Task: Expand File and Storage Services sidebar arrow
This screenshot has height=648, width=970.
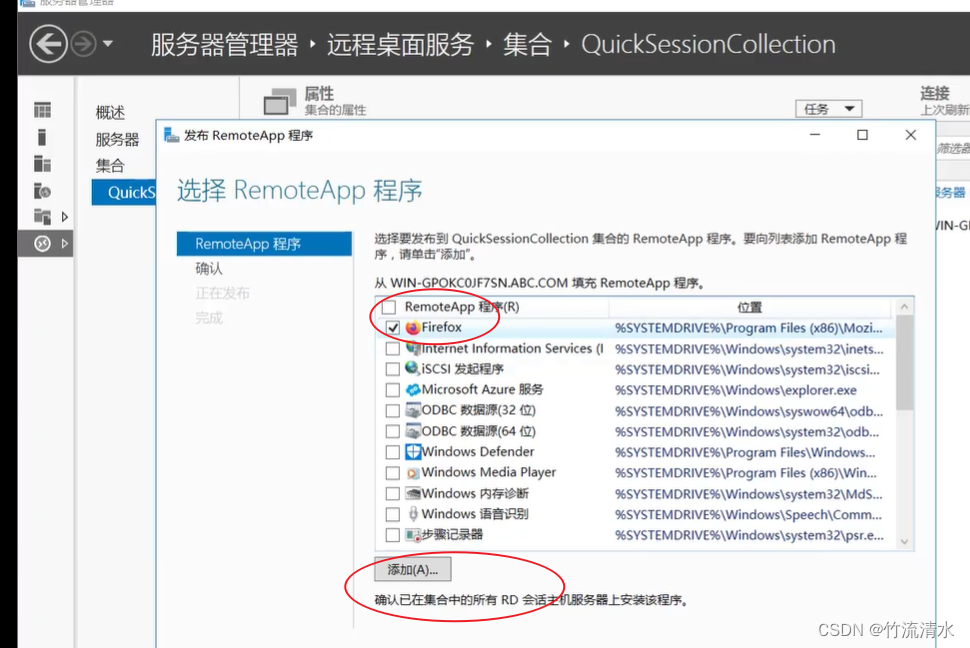Action: point(64,217)
